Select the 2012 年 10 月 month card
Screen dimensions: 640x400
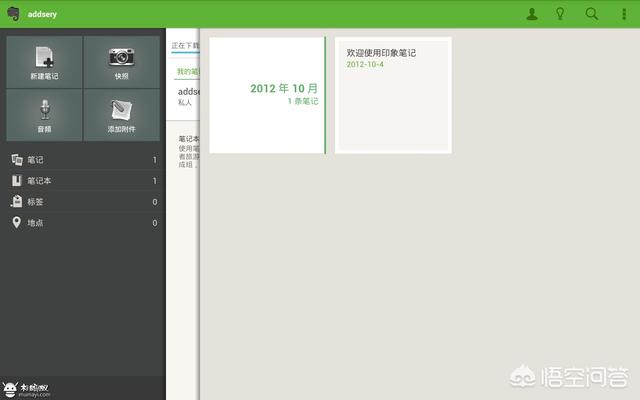[x=268, y=96]
